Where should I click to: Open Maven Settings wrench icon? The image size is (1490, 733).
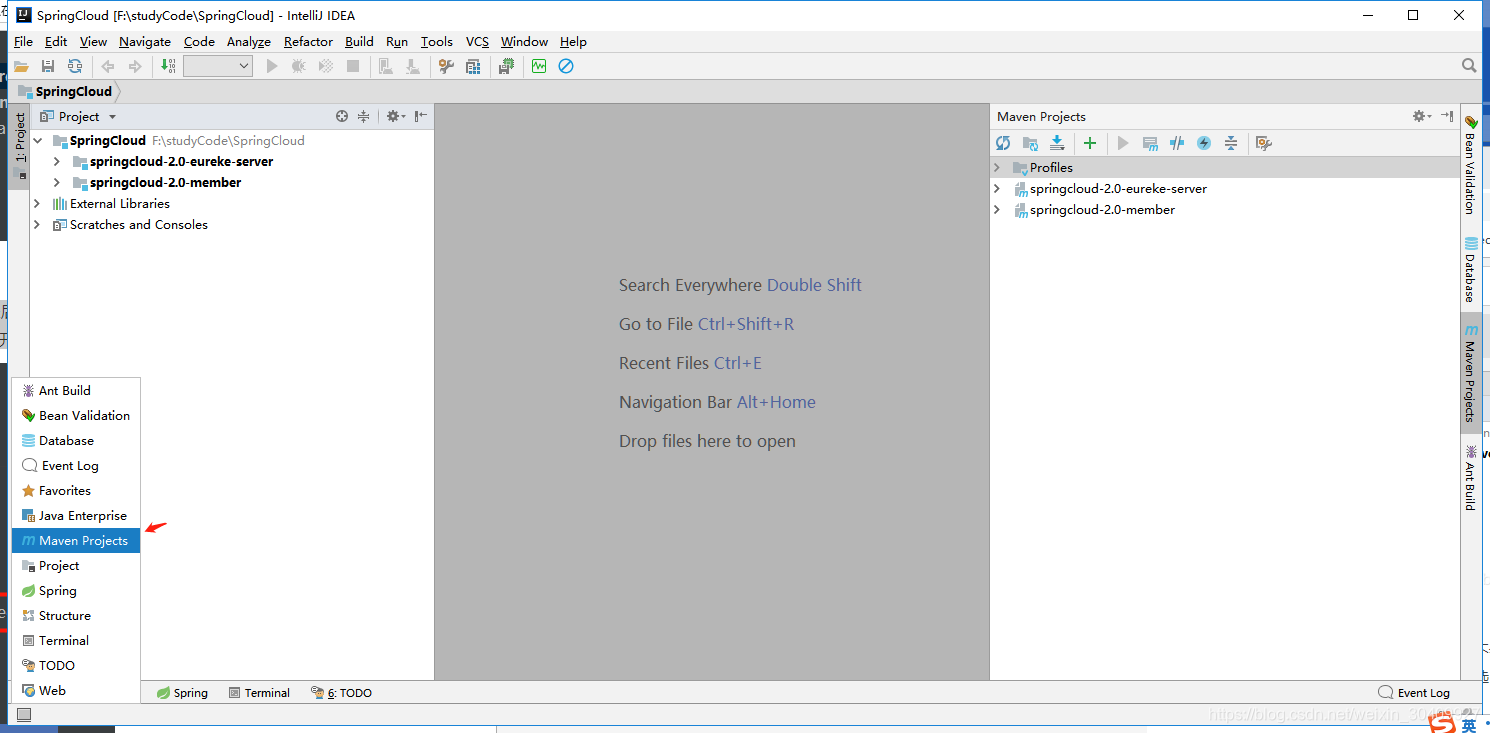[x=1263, y=143]
